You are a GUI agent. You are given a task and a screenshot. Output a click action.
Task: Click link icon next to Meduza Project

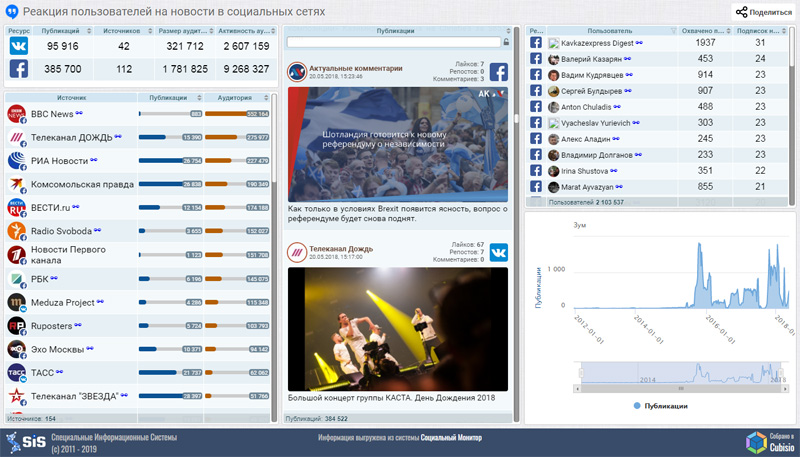tap(101, 301)
